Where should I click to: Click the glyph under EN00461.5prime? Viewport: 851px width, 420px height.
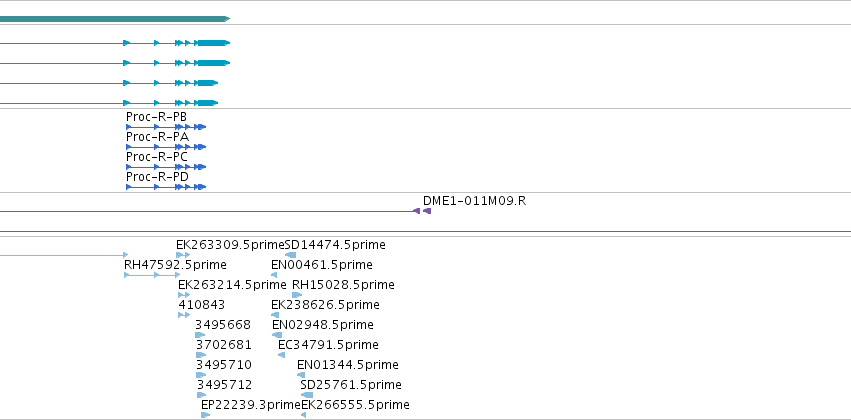274,275
